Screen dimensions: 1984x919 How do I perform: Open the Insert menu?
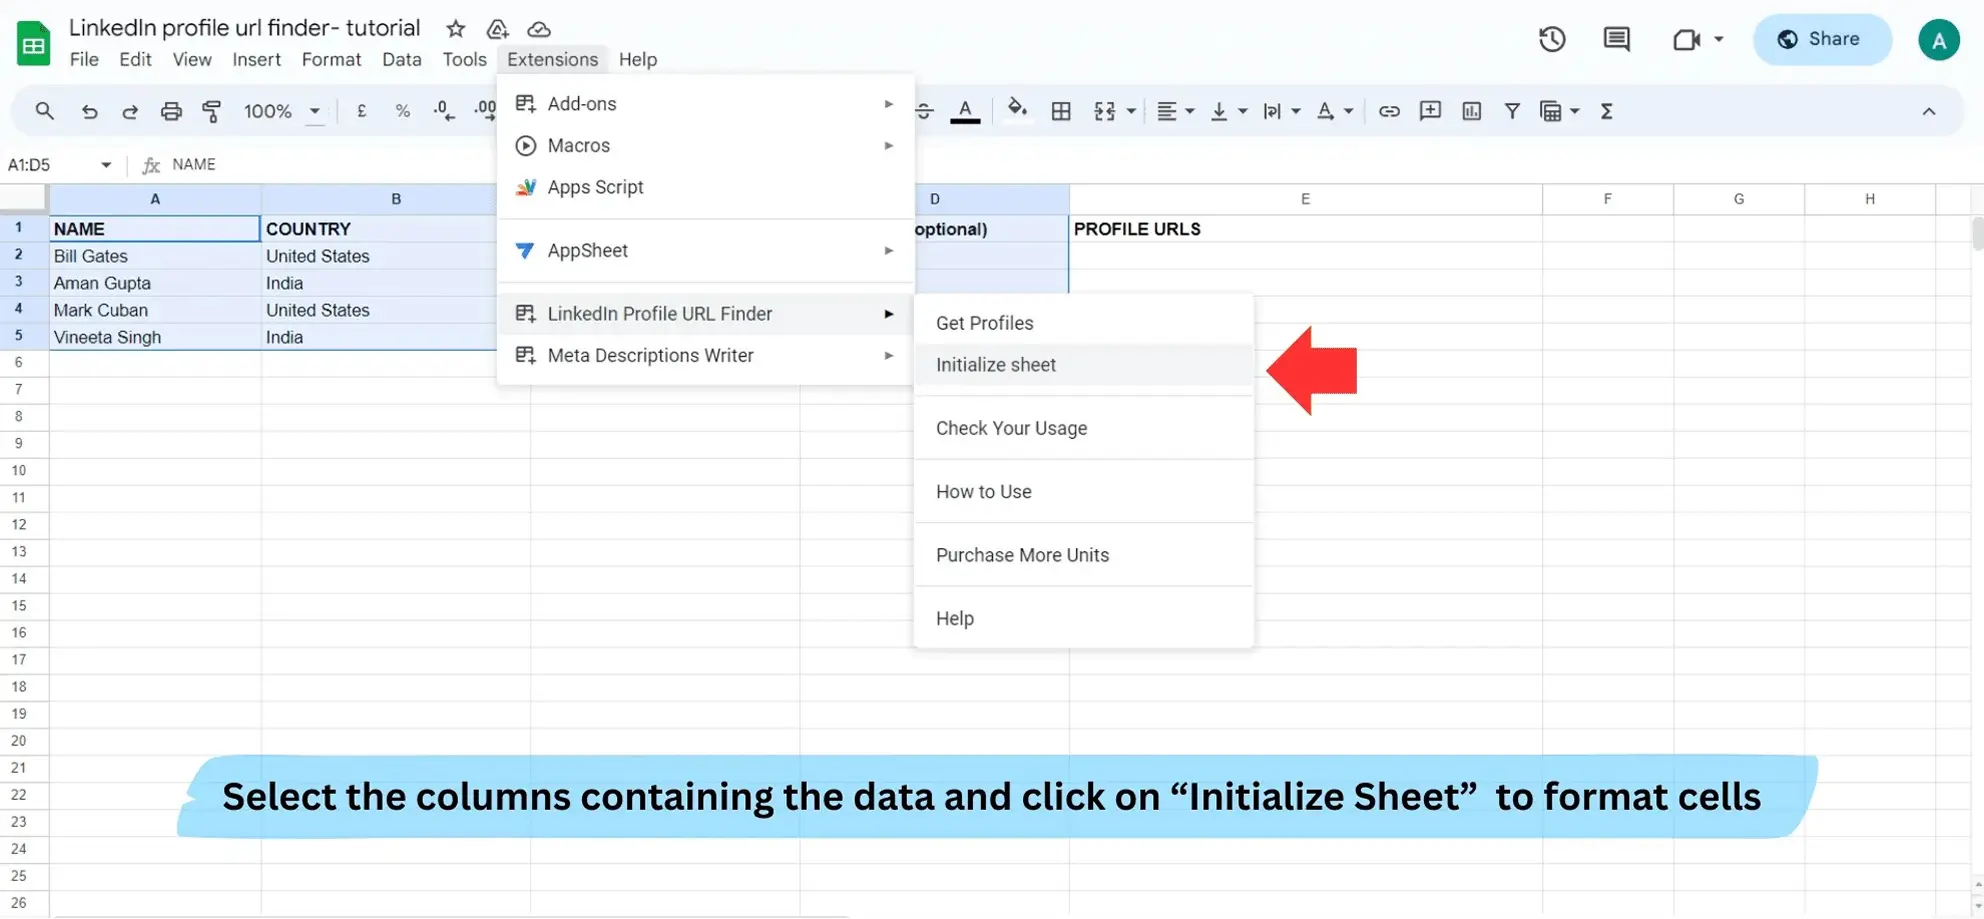click(256, 59)
